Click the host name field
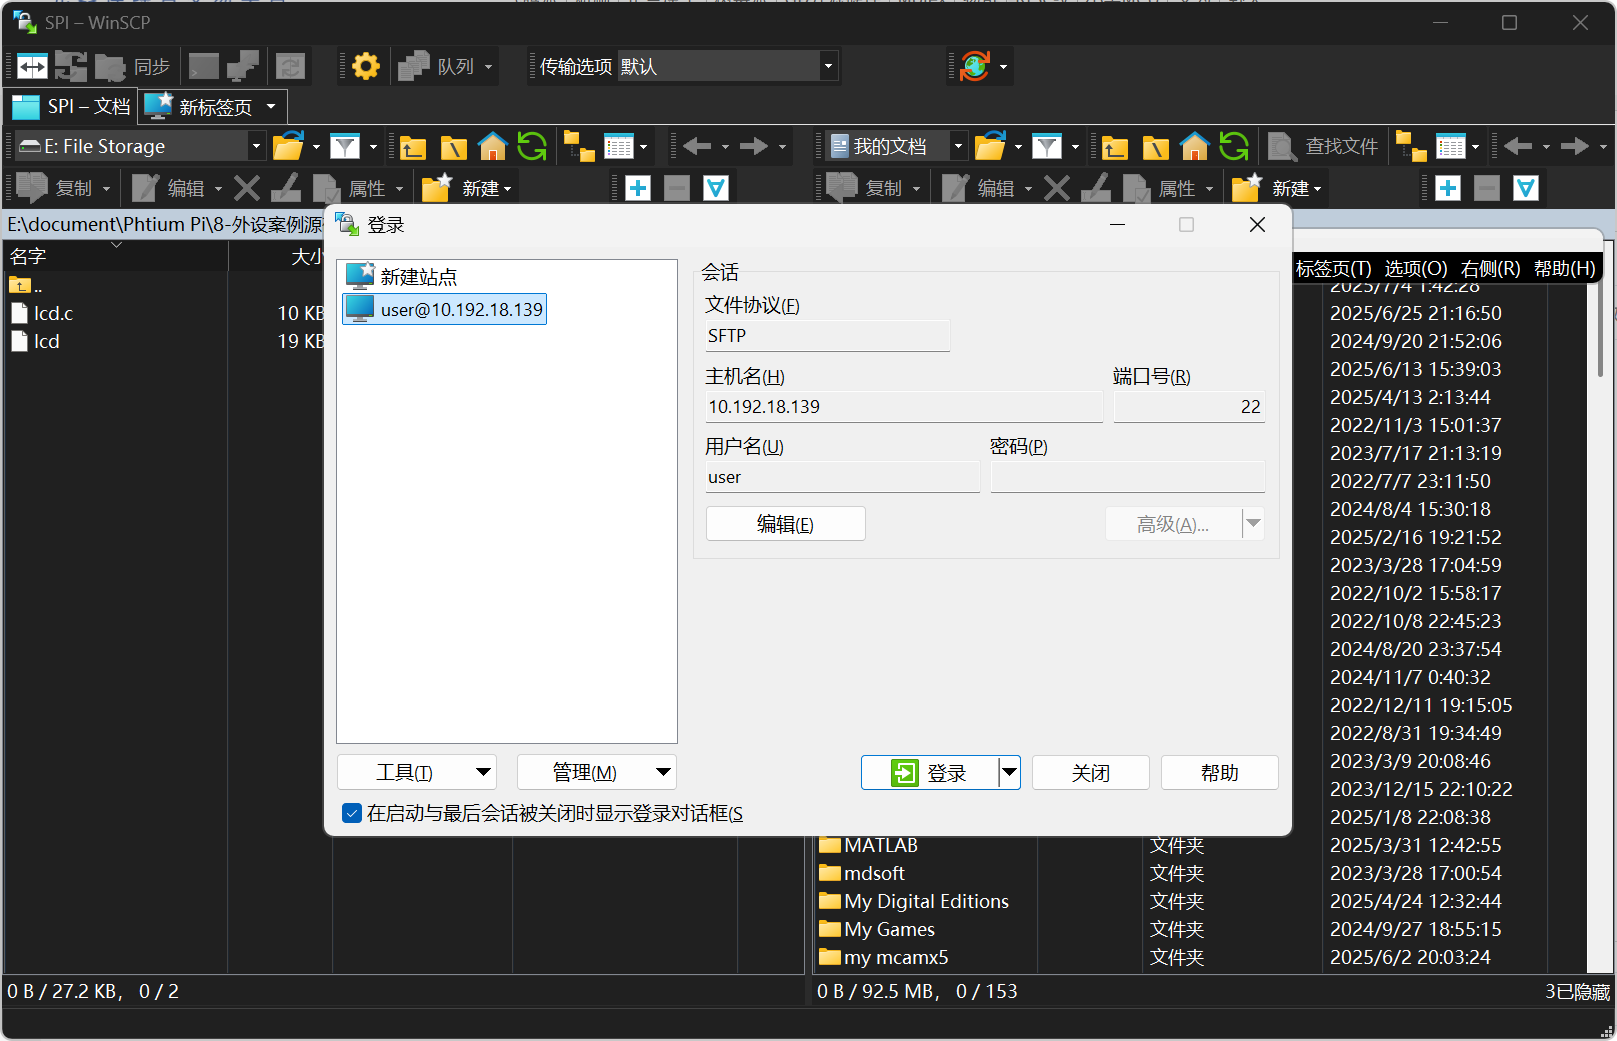Image resolution: width=1617 pixels, height=1041 pixels. pos(904,406)
